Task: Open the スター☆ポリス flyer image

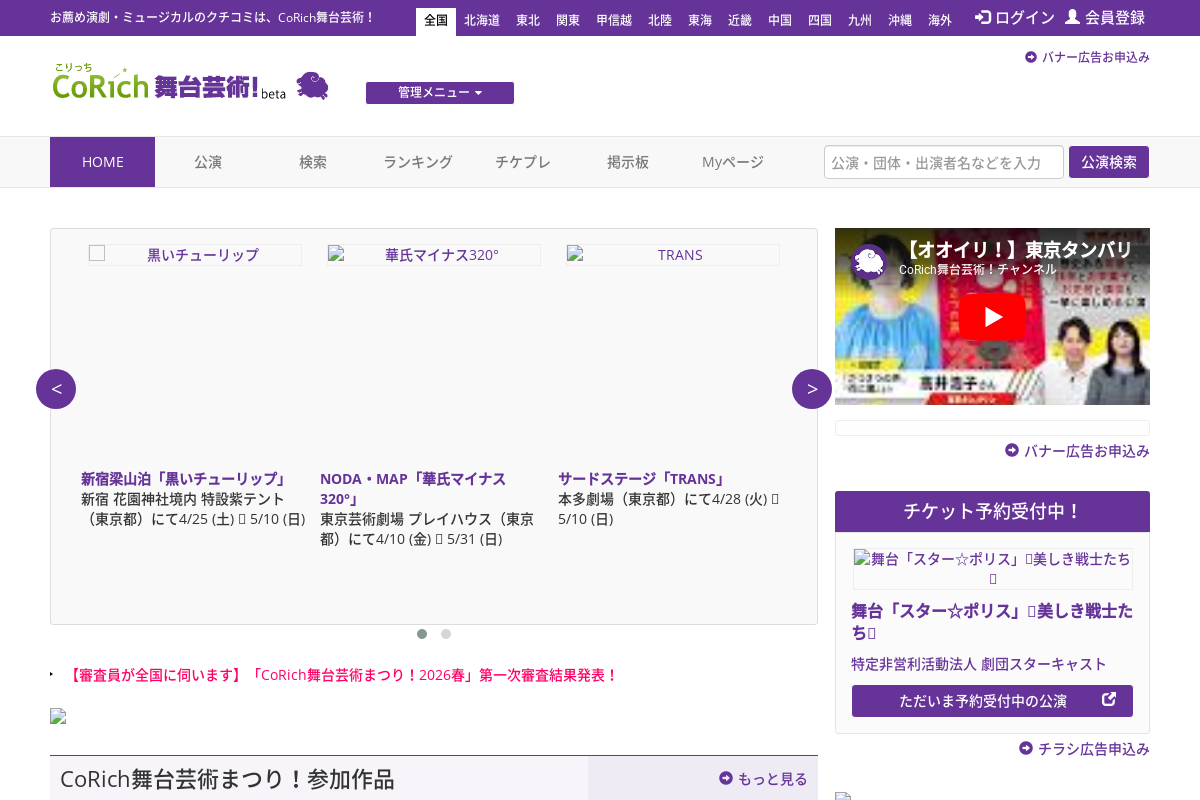Action: [x=993, y=569]
